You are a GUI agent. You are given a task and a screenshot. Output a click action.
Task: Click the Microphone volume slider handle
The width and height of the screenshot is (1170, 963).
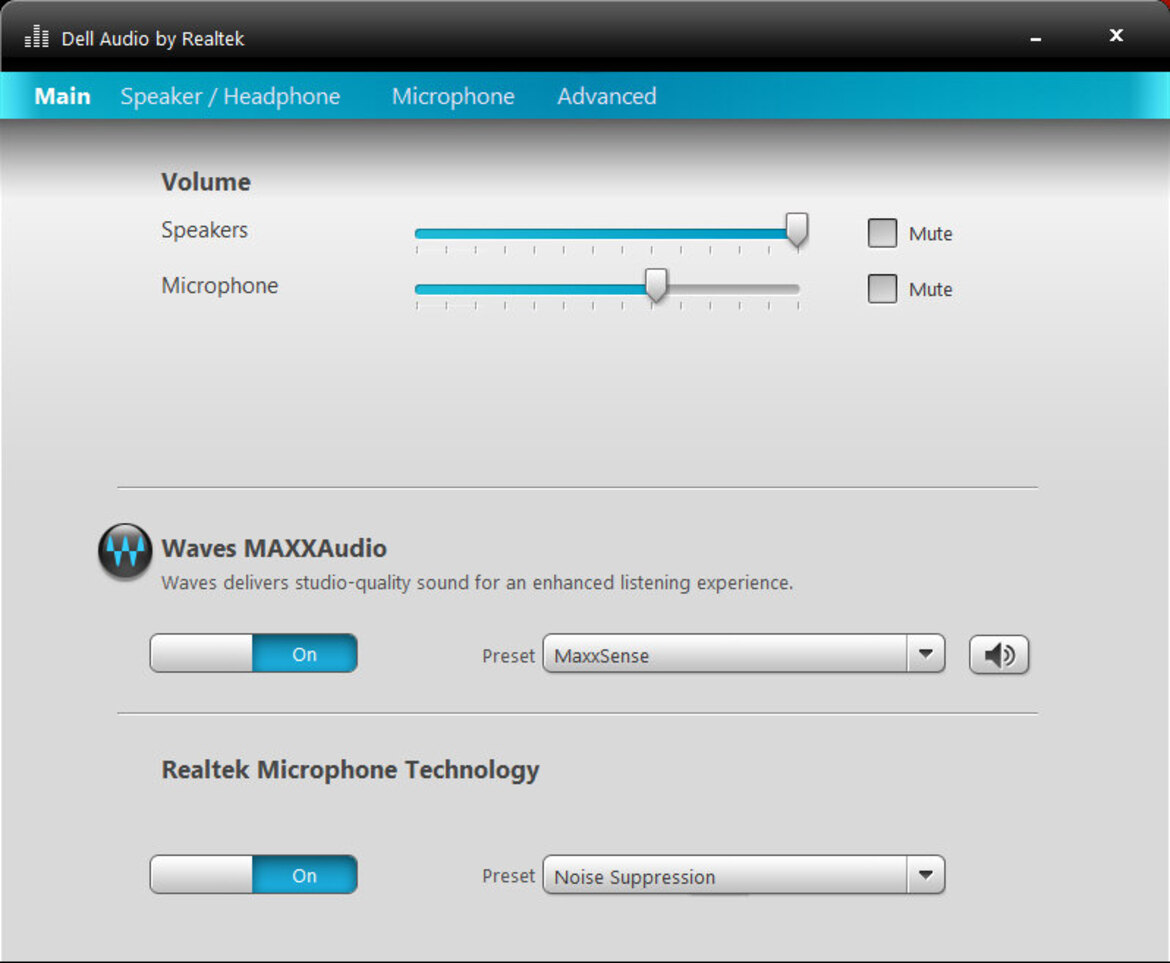tap(656, 286)
